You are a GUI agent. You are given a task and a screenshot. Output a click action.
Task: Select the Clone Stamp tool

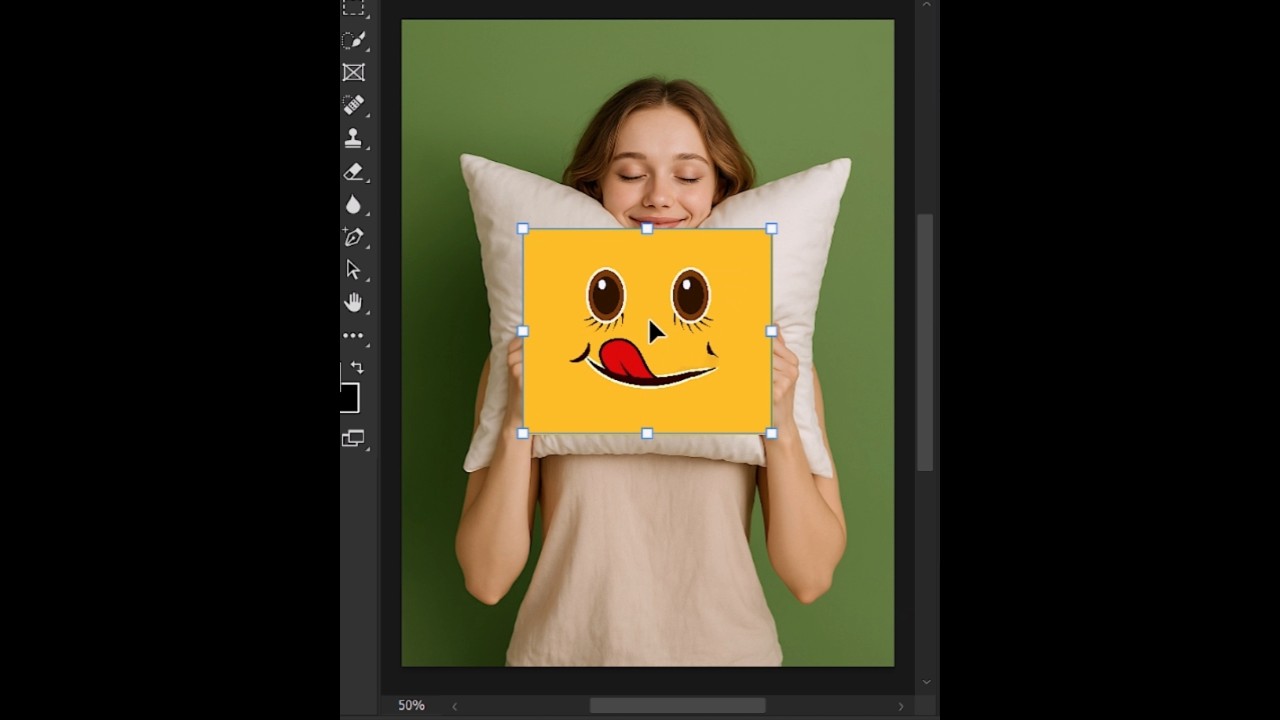click(x=353, y=137)
